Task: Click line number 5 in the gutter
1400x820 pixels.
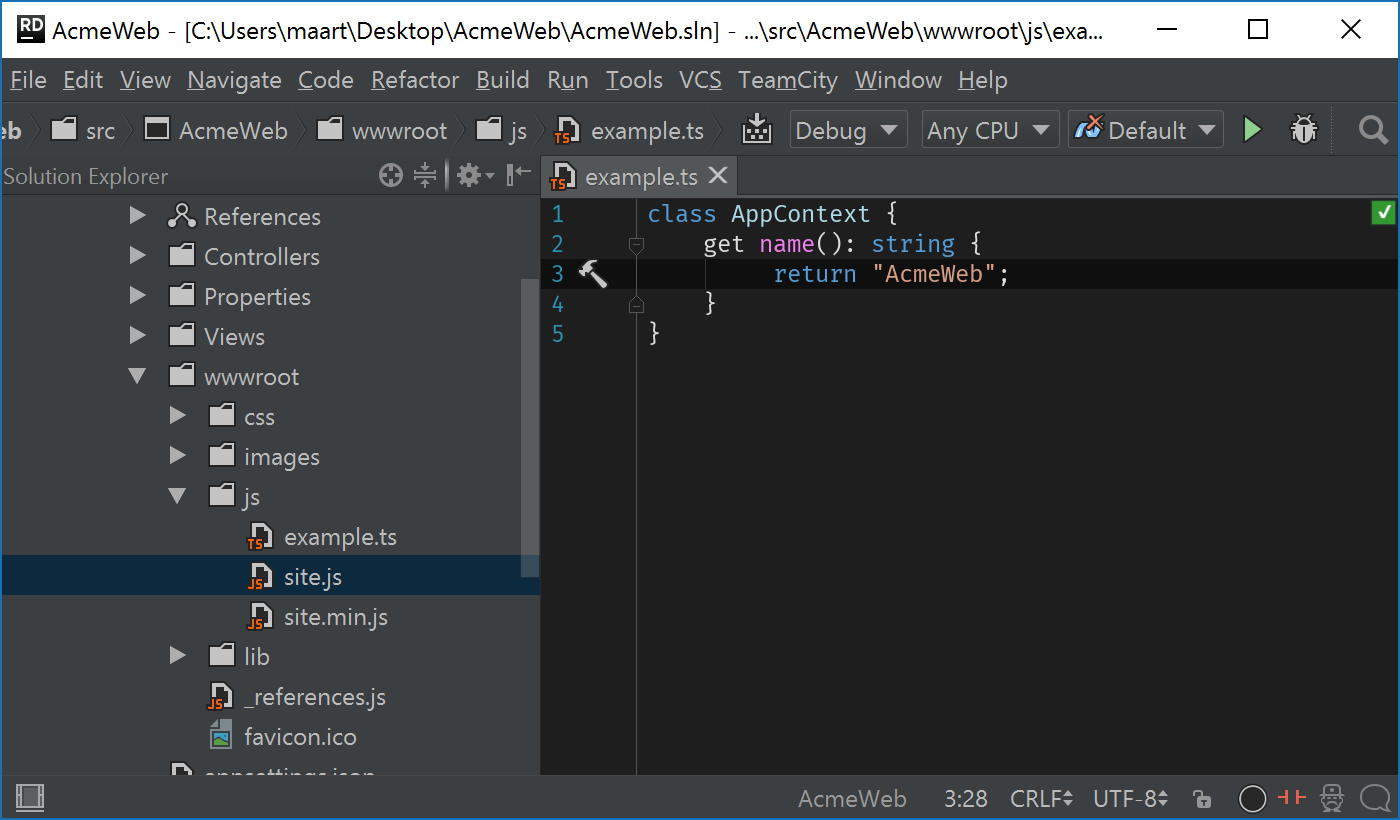Action: tap(558, 334)
